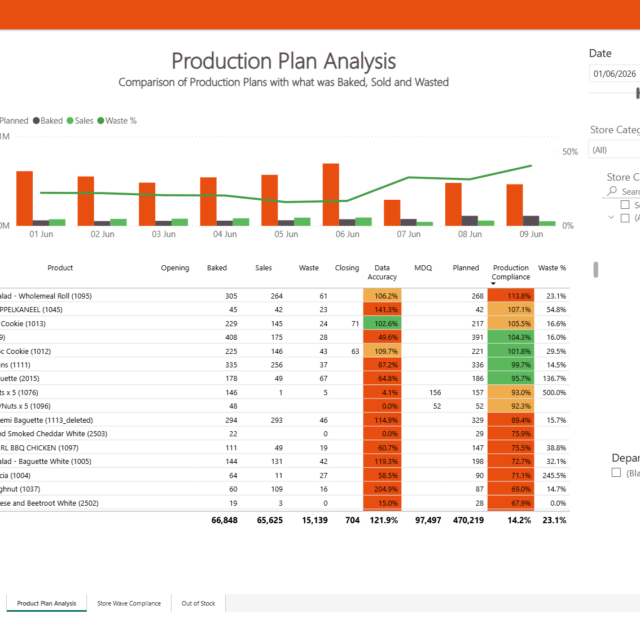Sort by the Sales column header
This screenshot has width=640, height=640.
click(263, 268)
